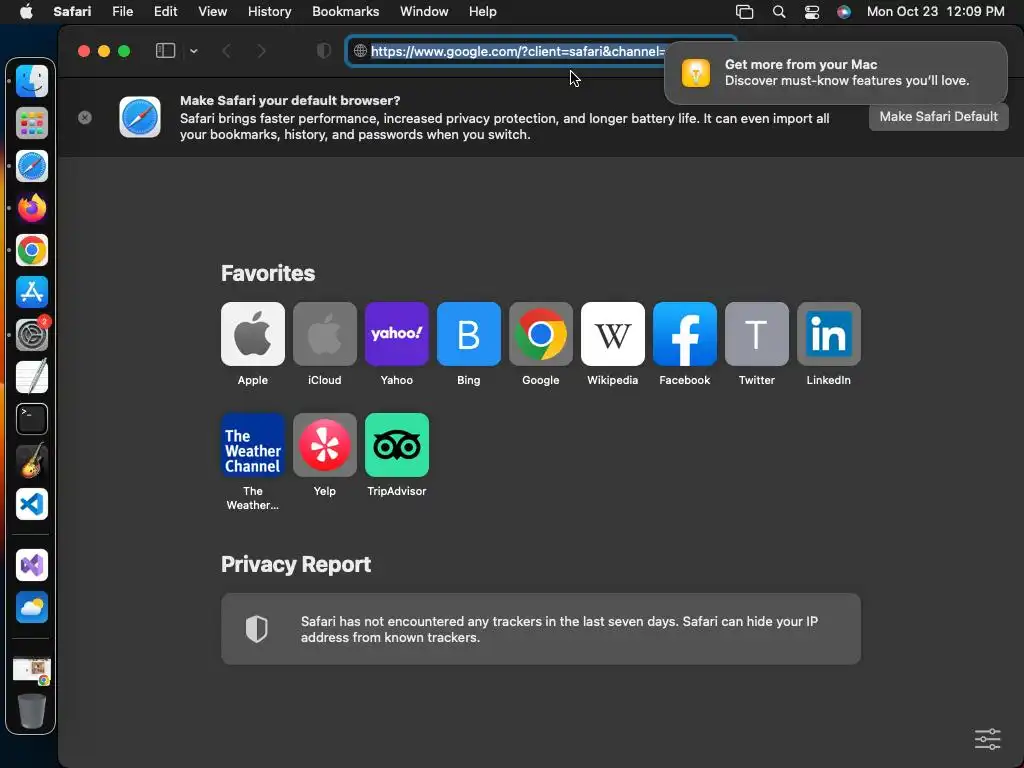Open the Trash from the Dock

[31, 711]
